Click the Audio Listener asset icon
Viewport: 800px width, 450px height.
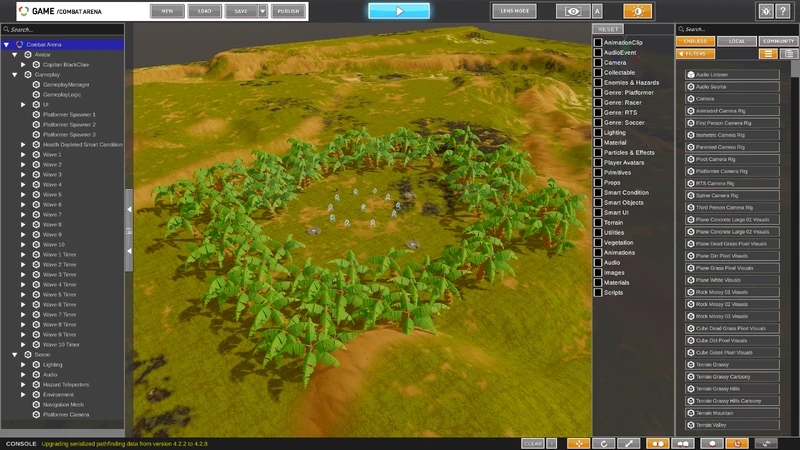[691, 74]
